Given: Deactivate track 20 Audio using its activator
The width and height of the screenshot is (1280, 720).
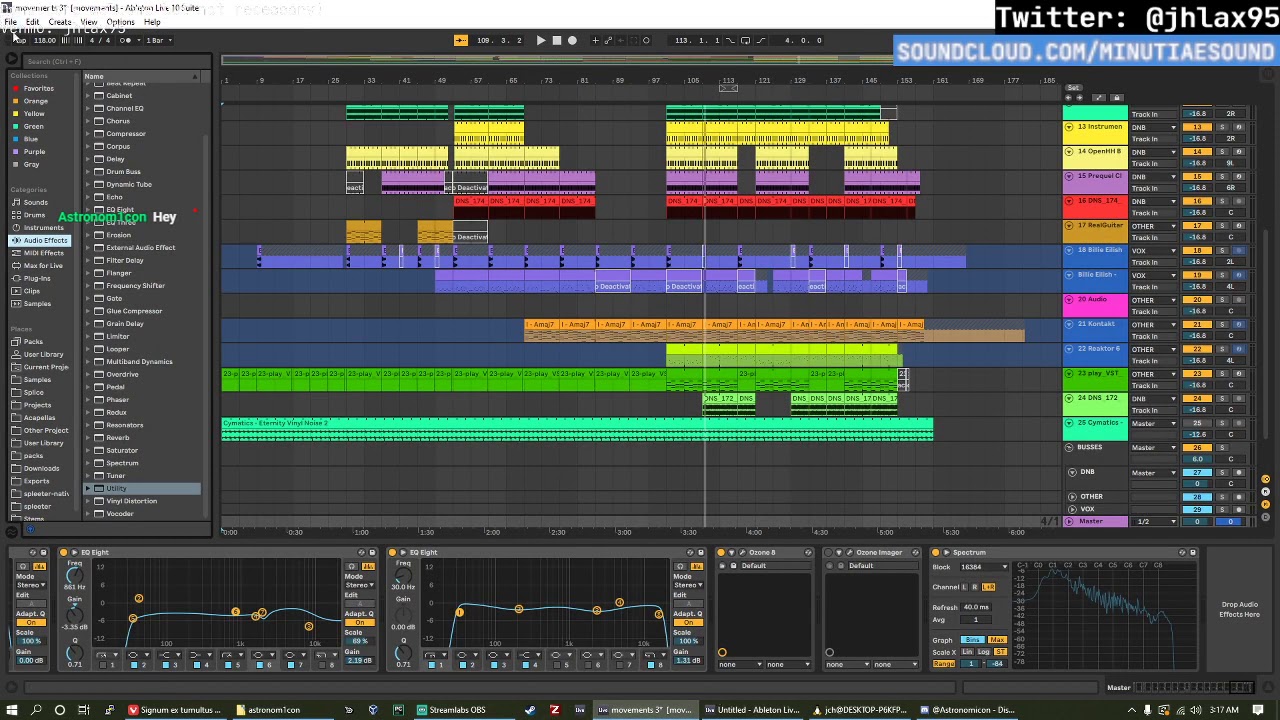Looking at the screenshot, I should (1197, 299).
